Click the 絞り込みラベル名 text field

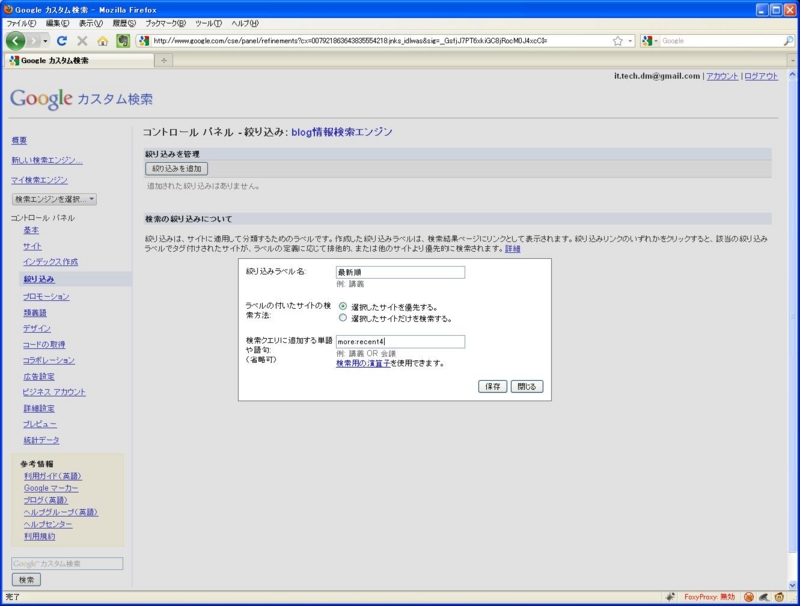(401, 272)
